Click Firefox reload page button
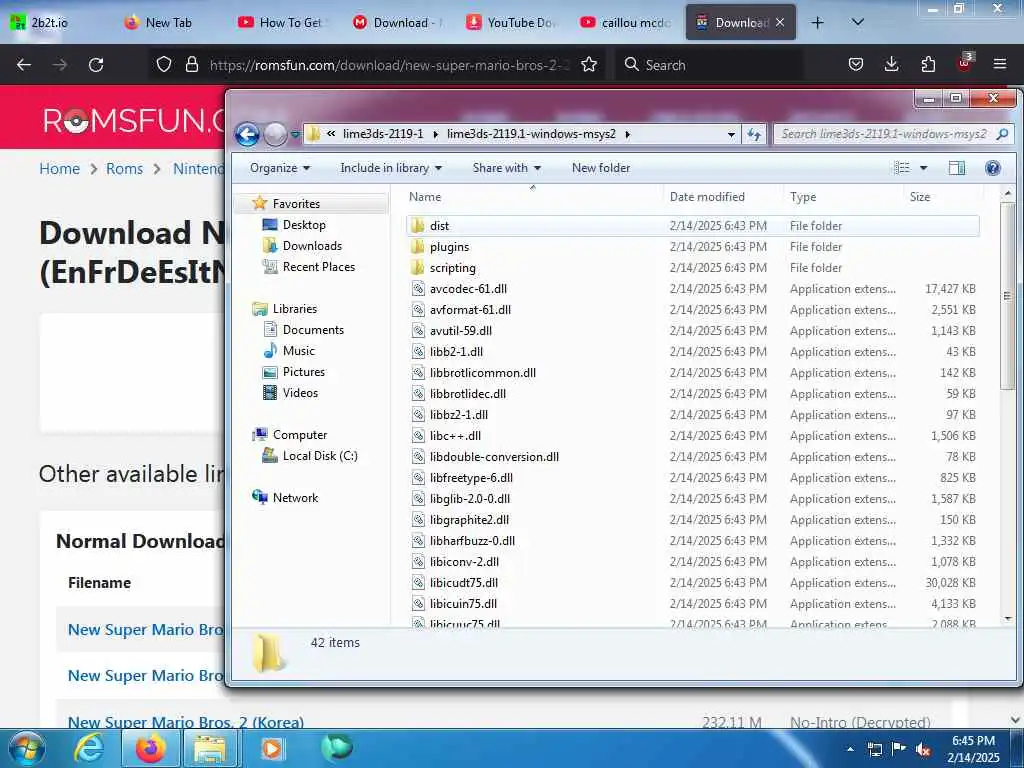 pyautogui.click(x=96, y=65)
